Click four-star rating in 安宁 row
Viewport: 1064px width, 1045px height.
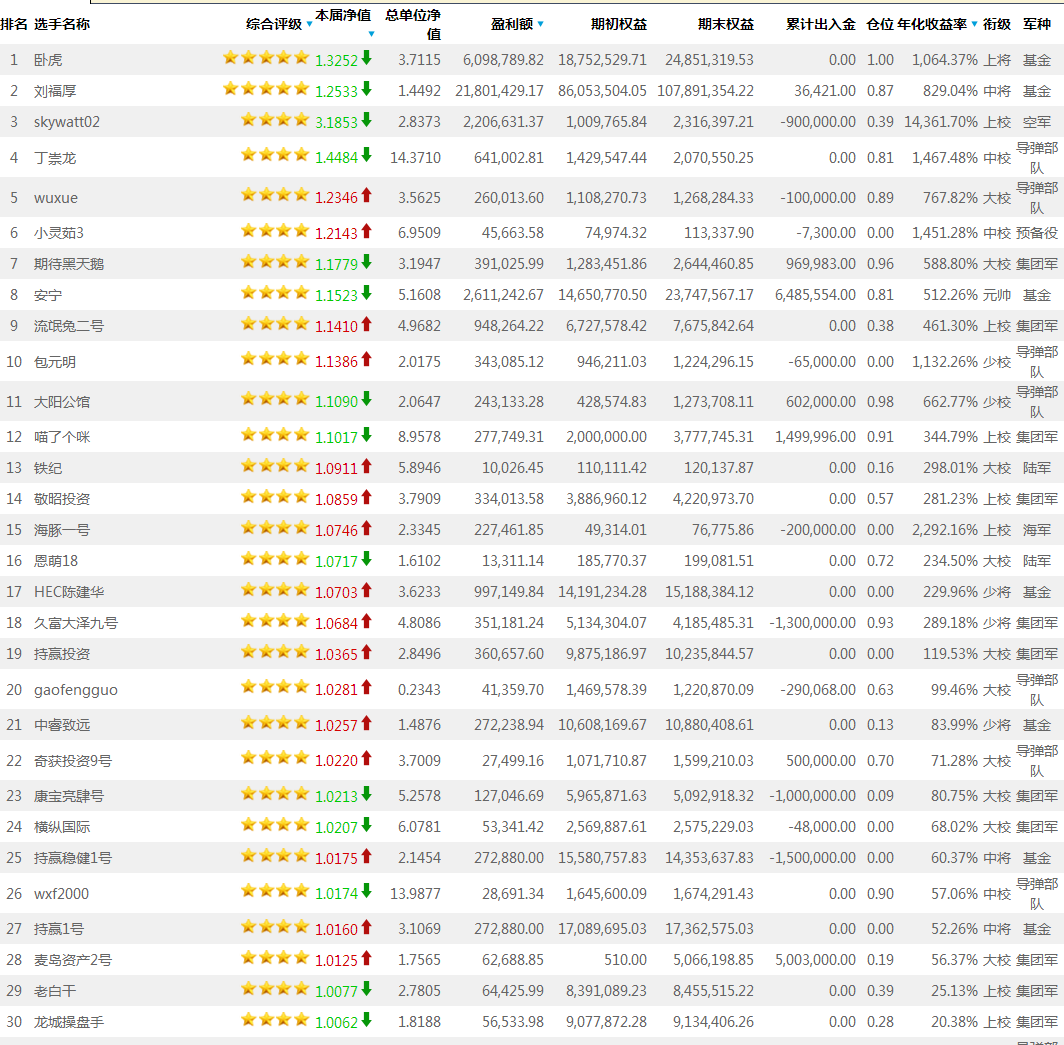click(275, 292)
